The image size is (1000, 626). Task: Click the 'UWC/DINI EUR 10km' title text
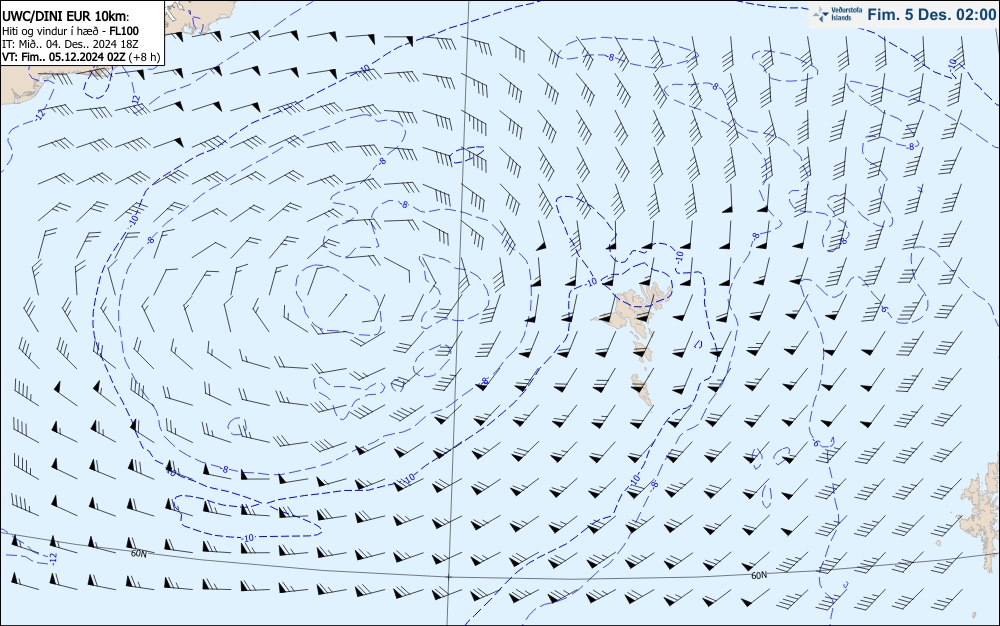tap(64, 17)
